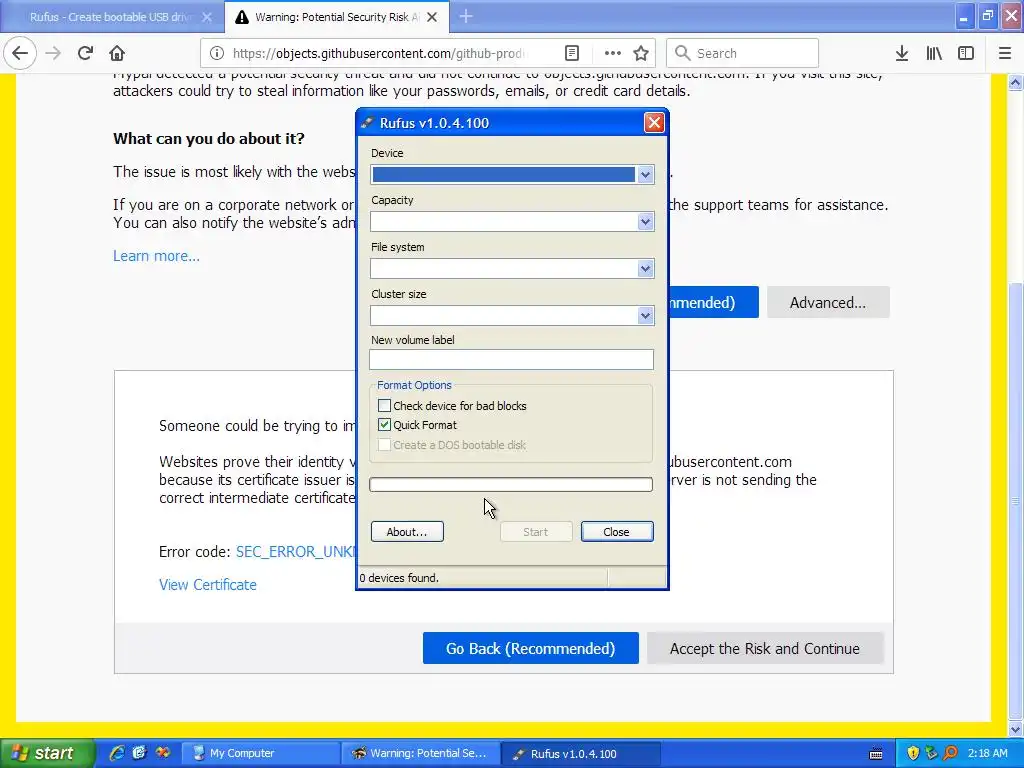Open the View Certificate link

pyautogui.click(x=208, y=584)
